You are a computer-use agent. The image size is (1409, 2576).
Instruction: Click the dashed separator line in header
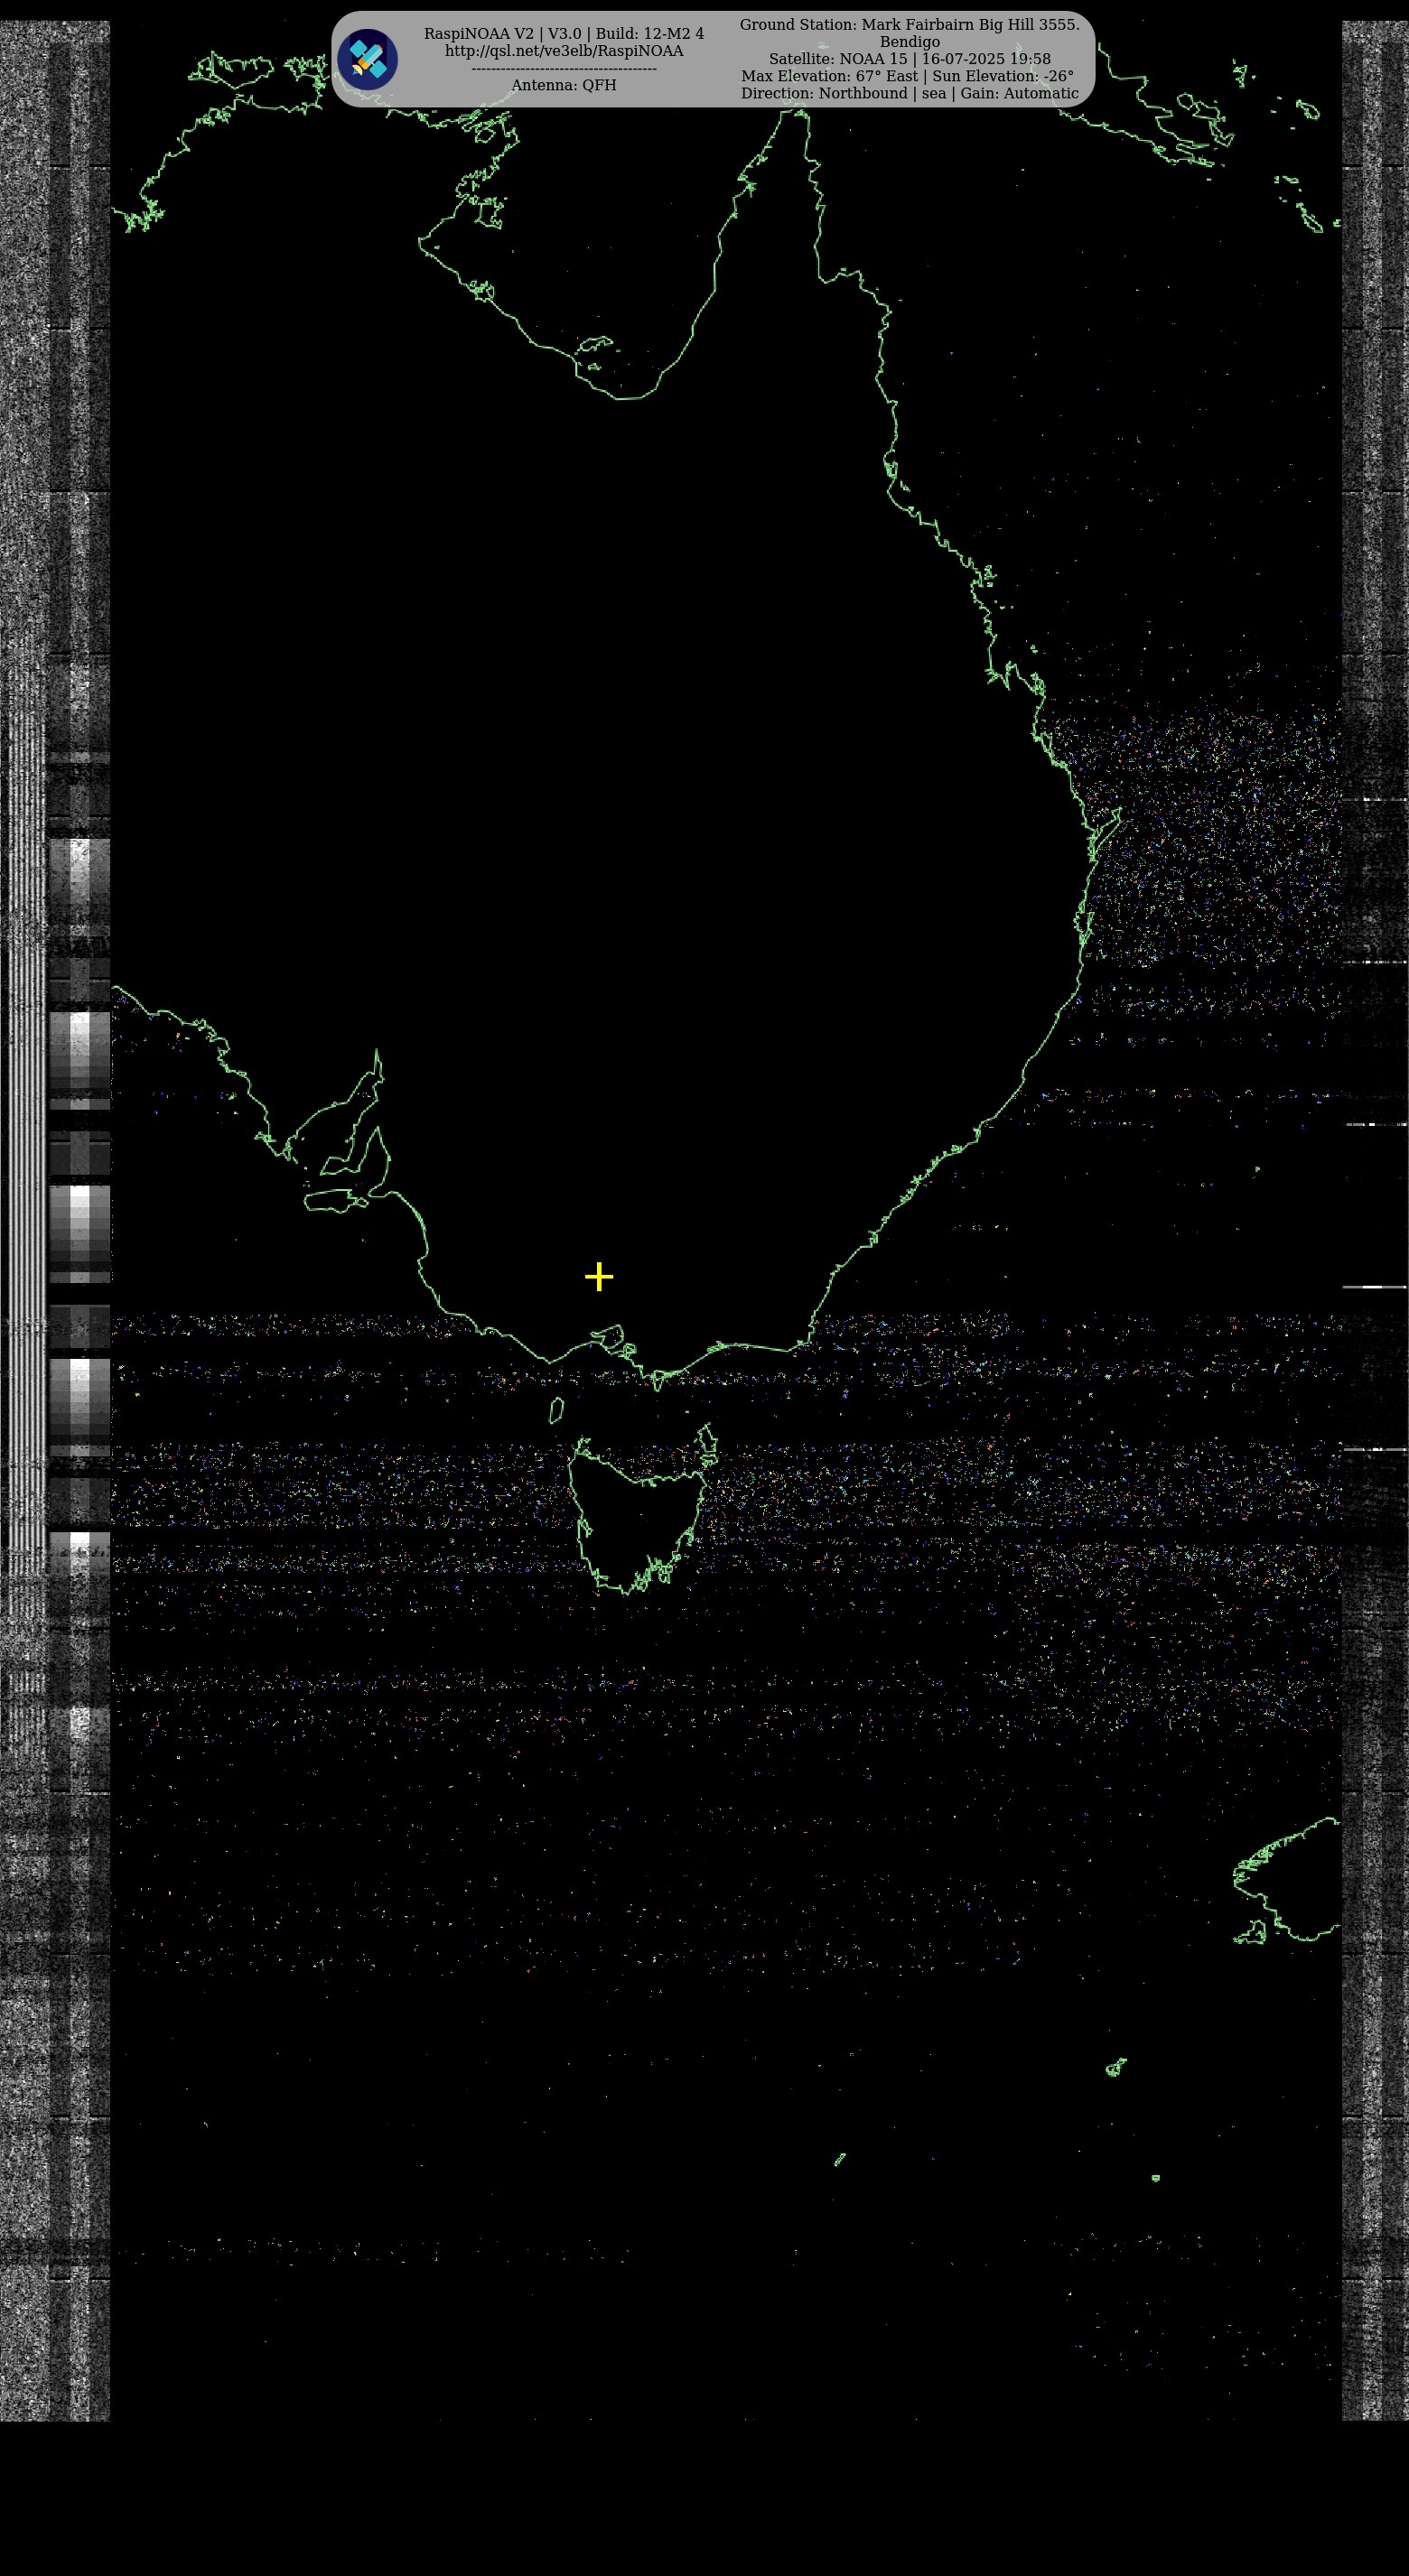coord(564,68)
